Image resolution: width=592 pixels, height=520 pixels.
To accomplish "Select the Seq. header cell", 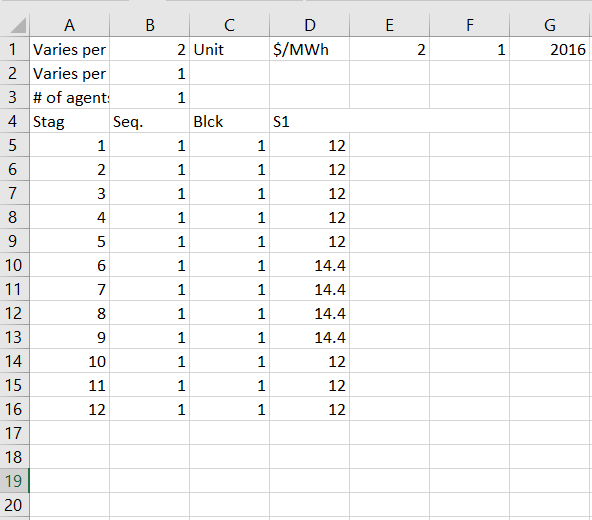I will (x=150, y=121).
